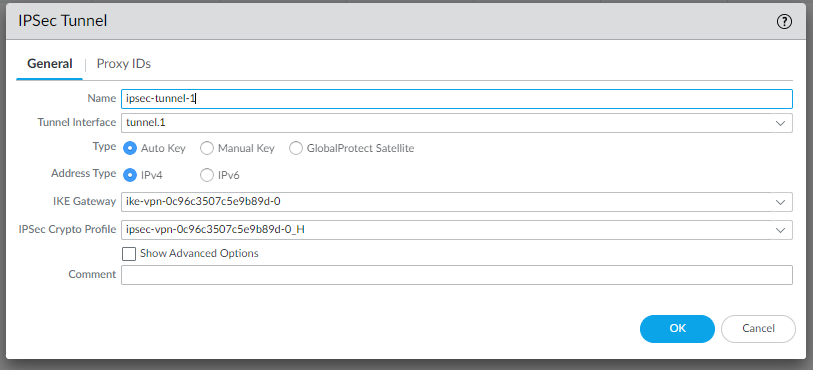Choose GlobalProtect Satellite type option
Image resolution: width=813 pixels, height=370 pixels.
[296, 148]
